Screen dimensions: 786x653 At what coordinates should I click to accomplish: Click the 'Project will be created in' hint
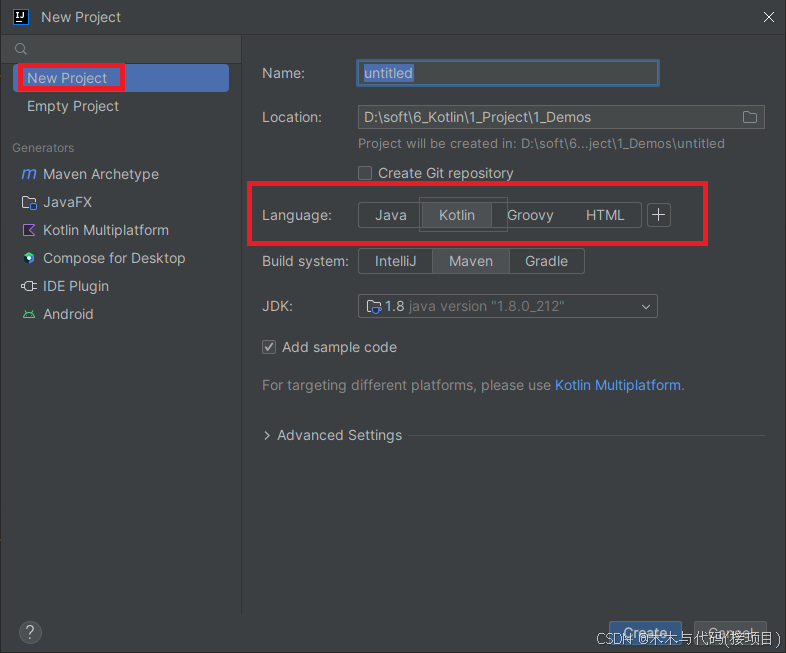[x=541, y=144]
